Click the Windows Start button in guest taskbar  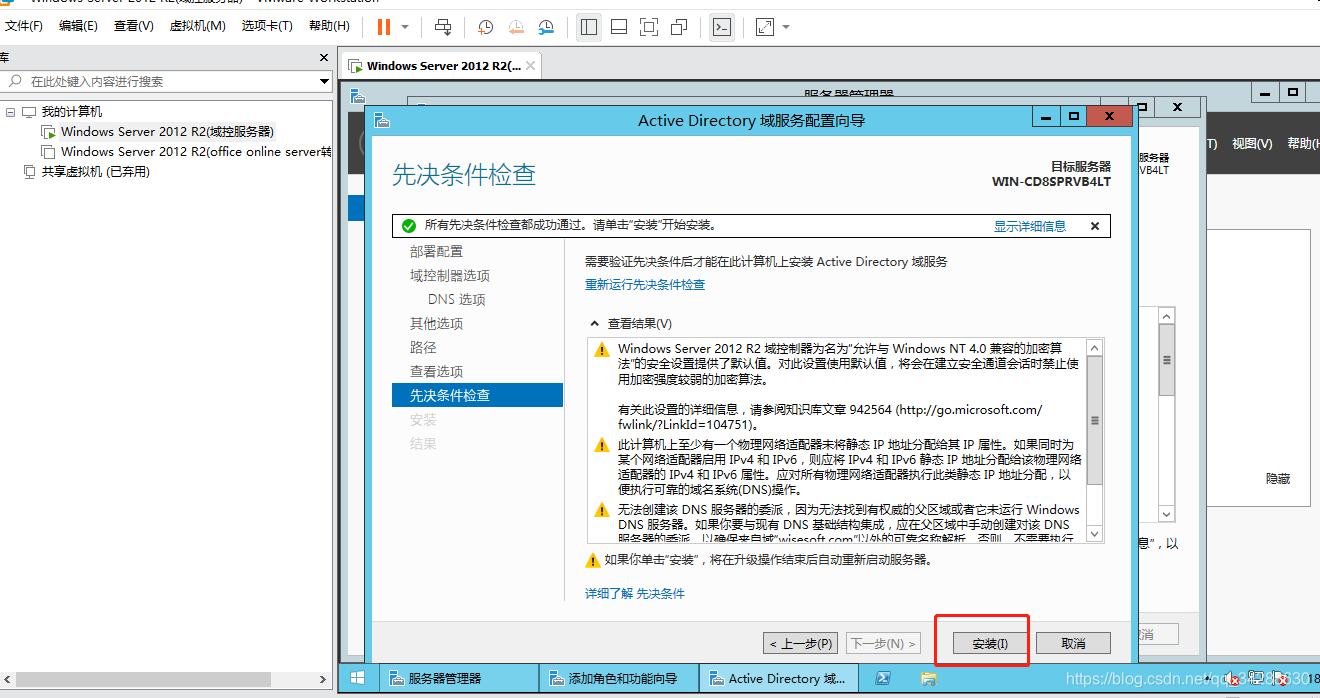tap(357, 678)
